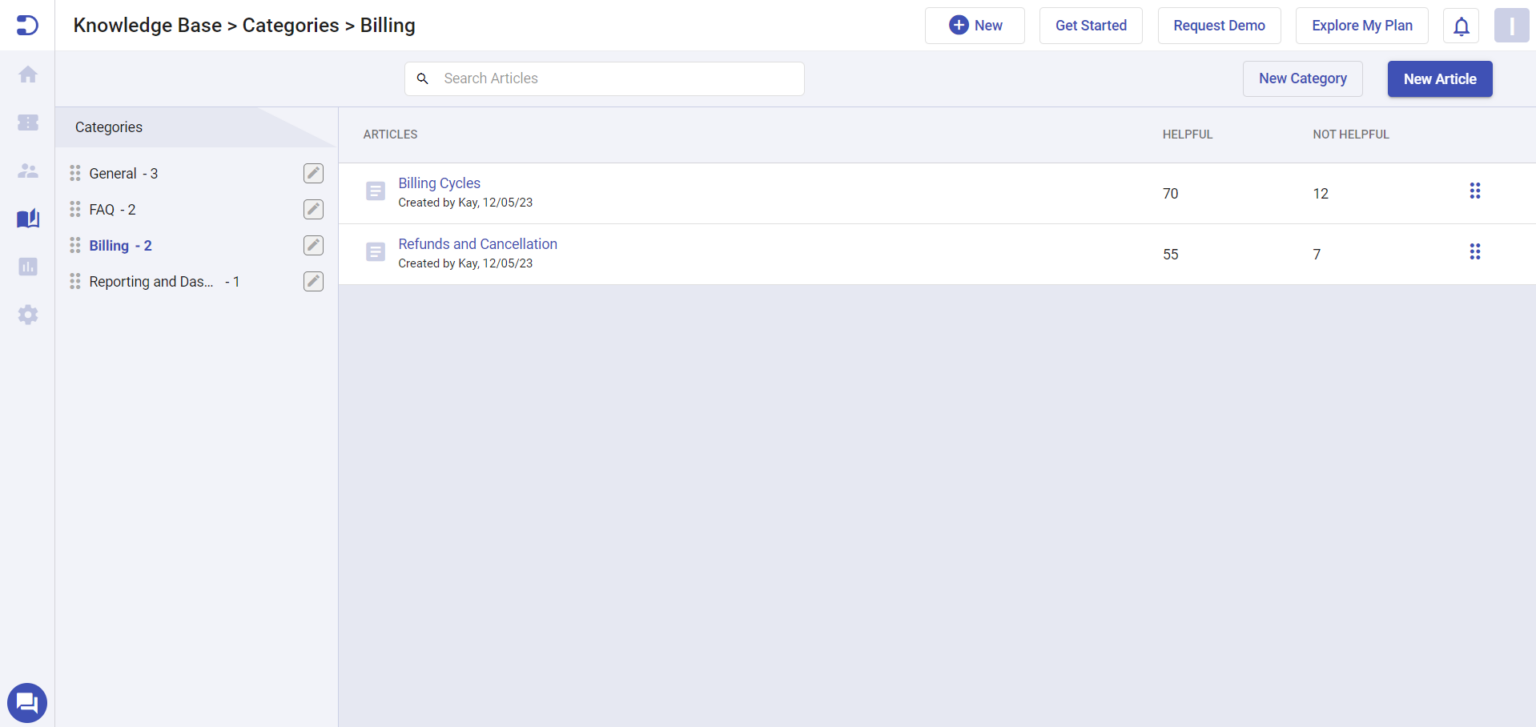Open the contacts section from the sidebar
Viewport: 1536px width, 727px height.
(x=27, y=170)
